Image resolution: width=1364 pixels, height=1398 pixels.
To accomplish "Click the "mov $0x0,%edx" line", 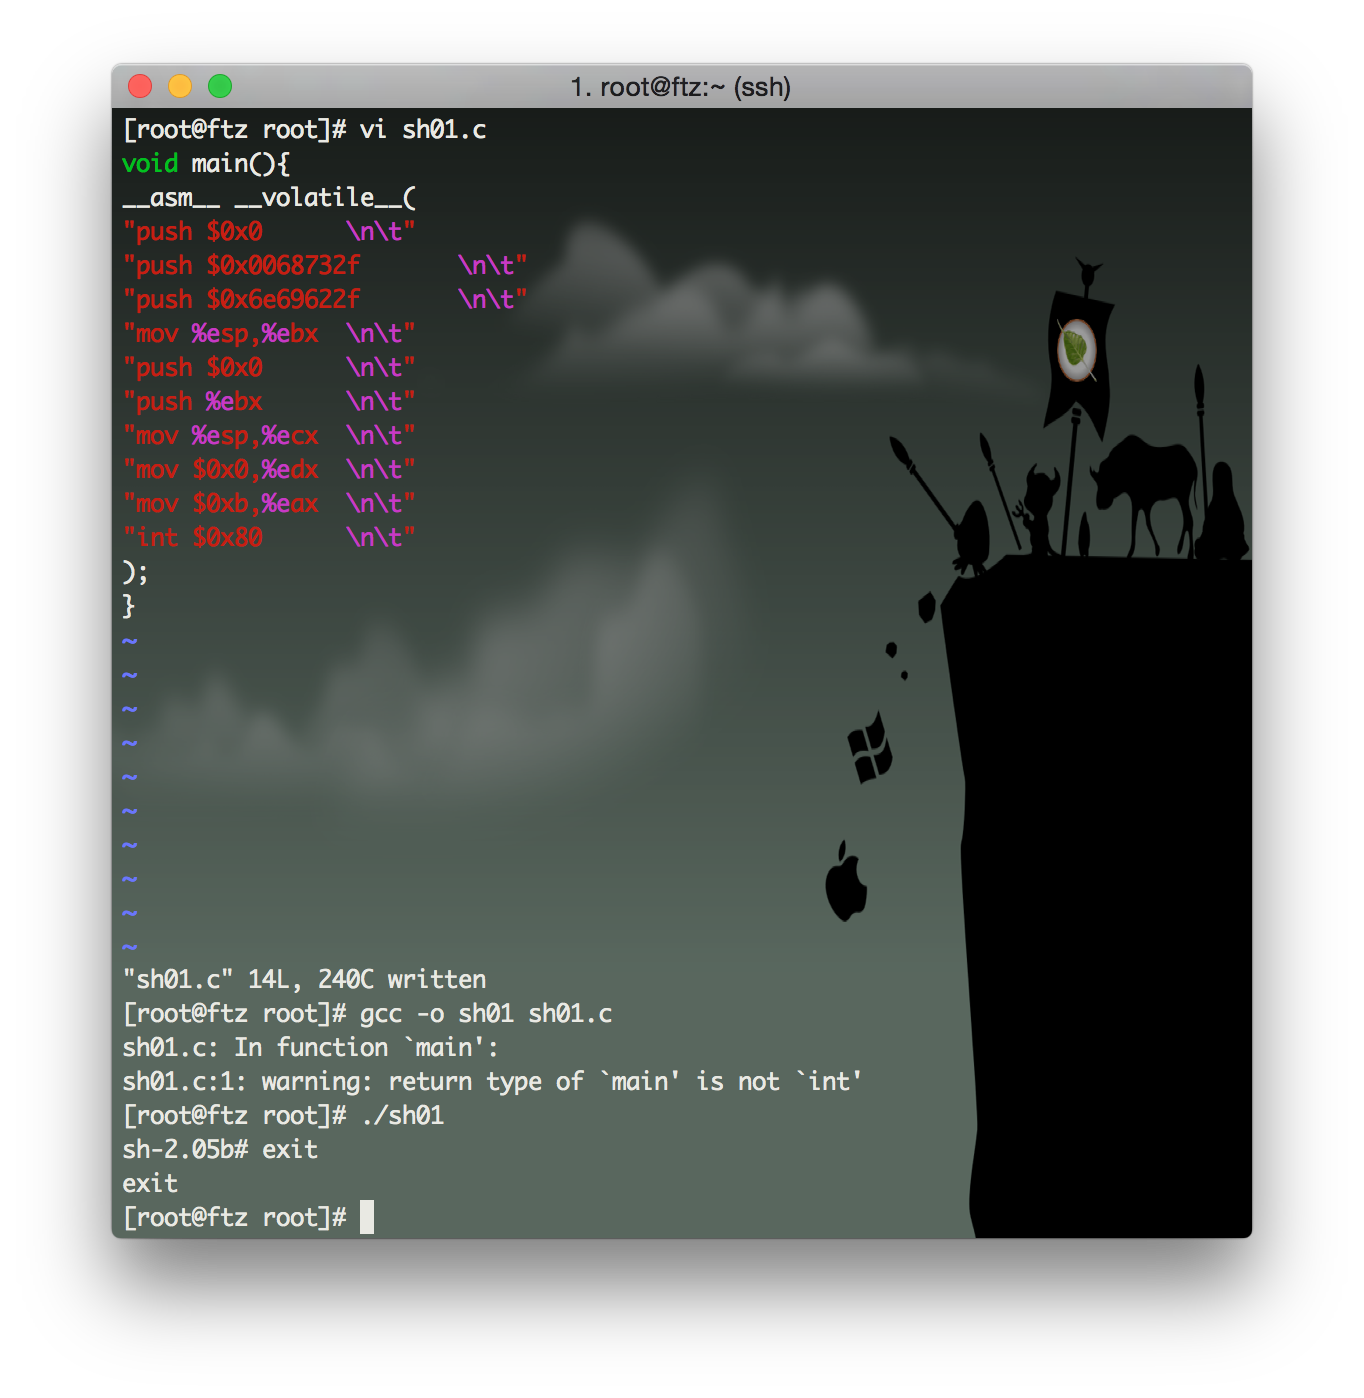I will (x=269, y=470).
